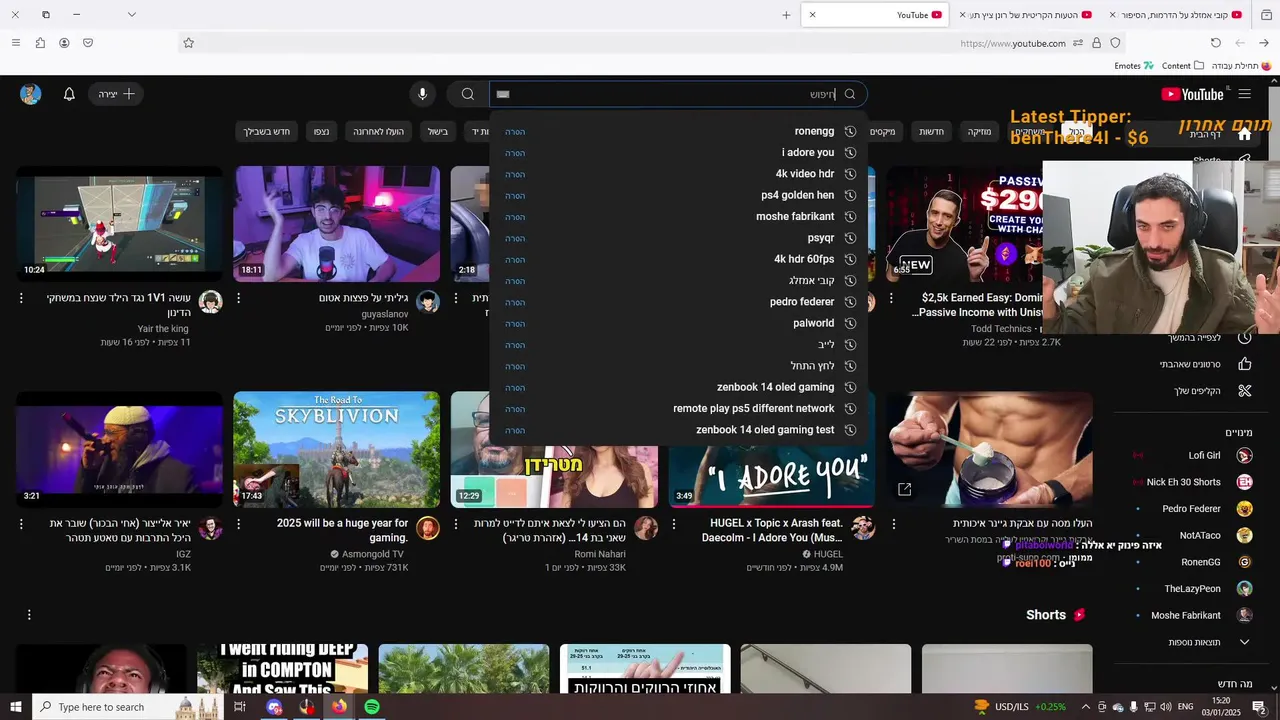Click the 'יצירה' create button

pos(117,94)
